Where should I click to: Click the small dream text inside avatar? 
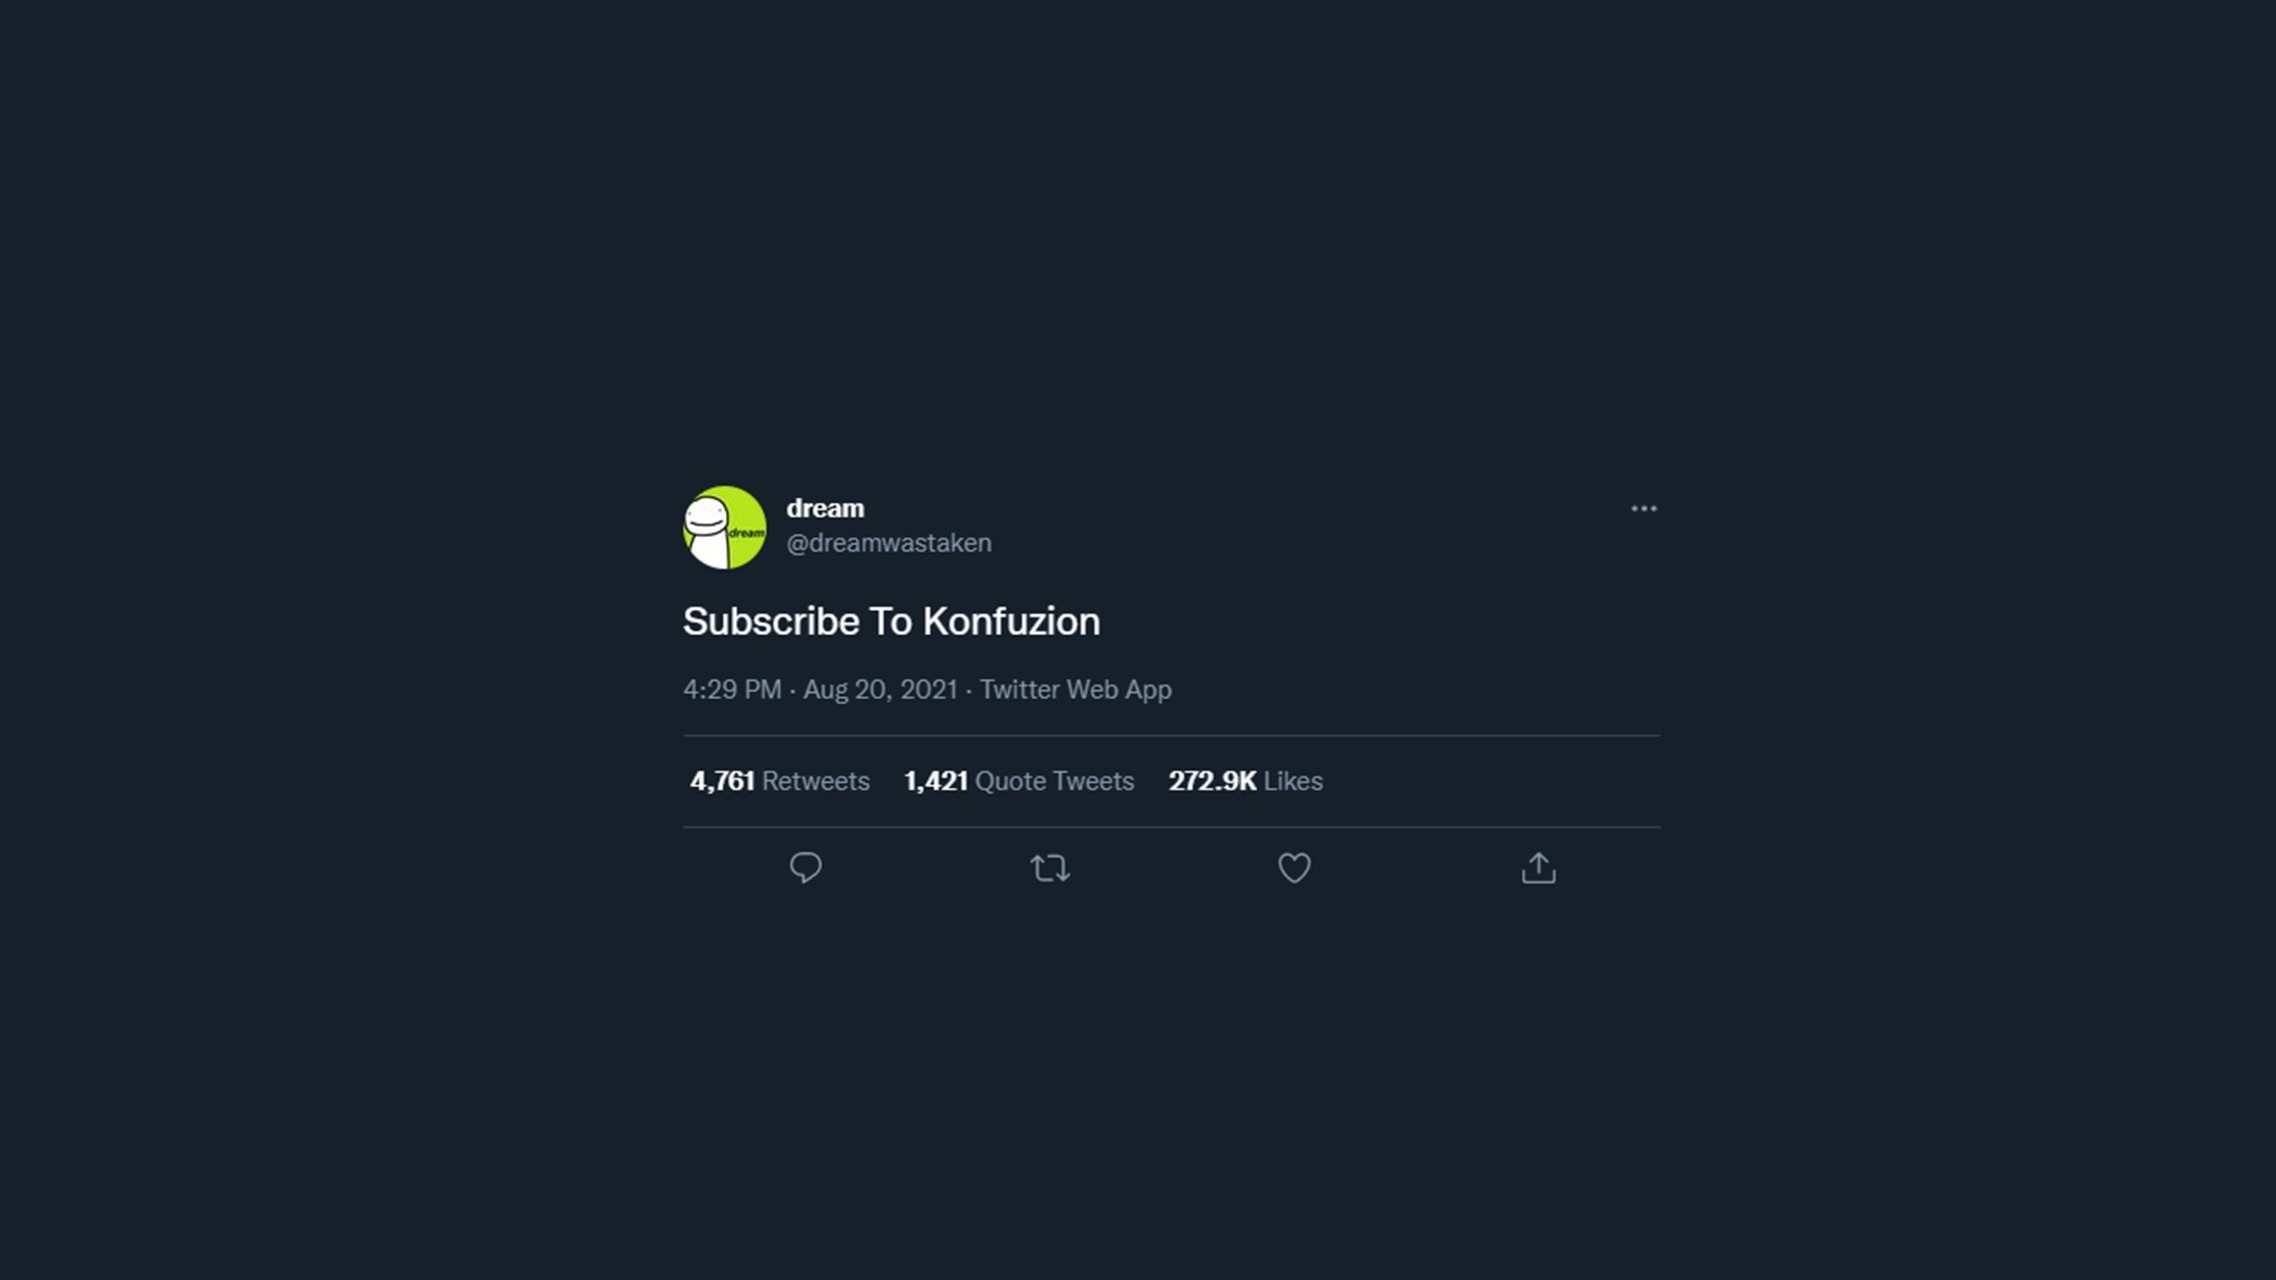746,533
